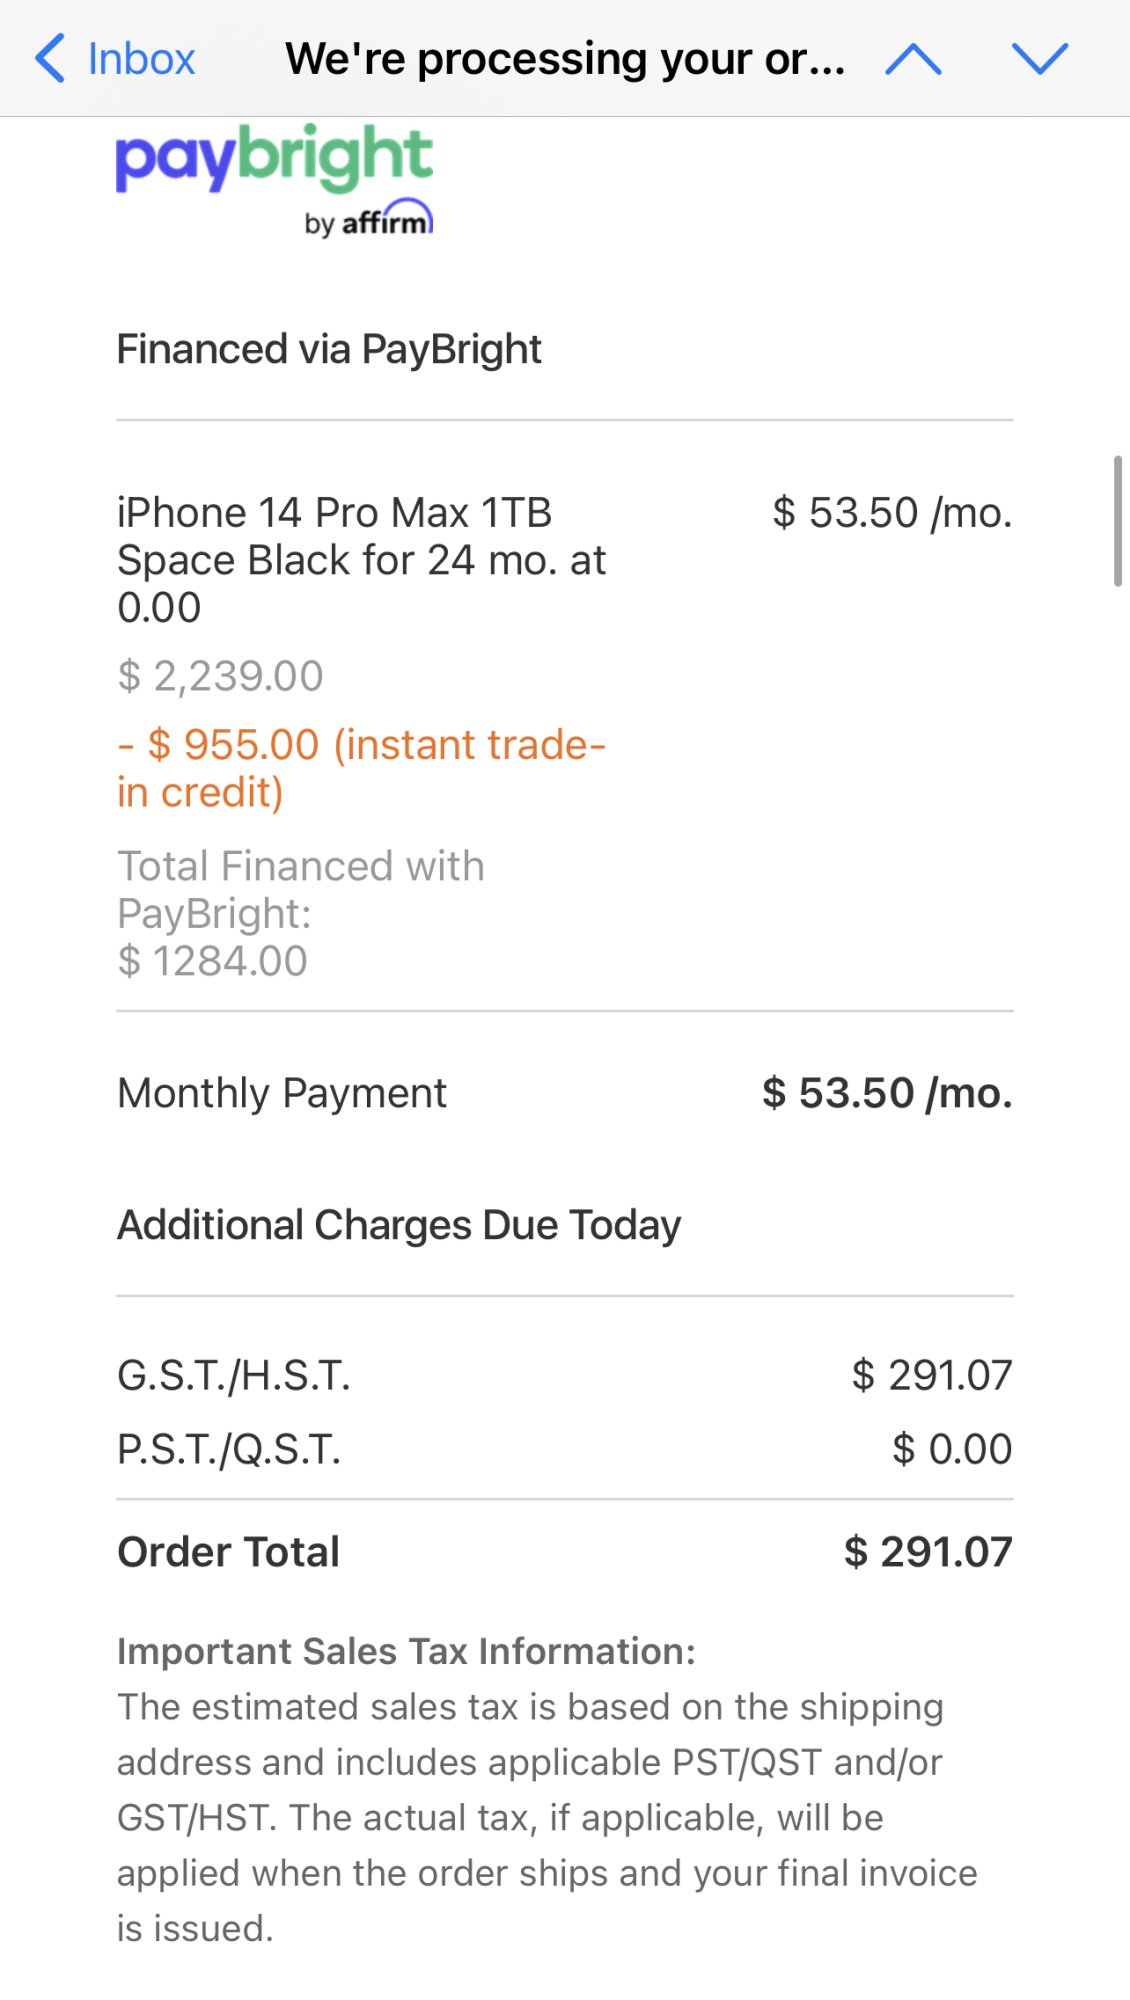
Task: Tap the bold $53.50 /mo. monthly amount
Action: click(x=887, y=1093)
